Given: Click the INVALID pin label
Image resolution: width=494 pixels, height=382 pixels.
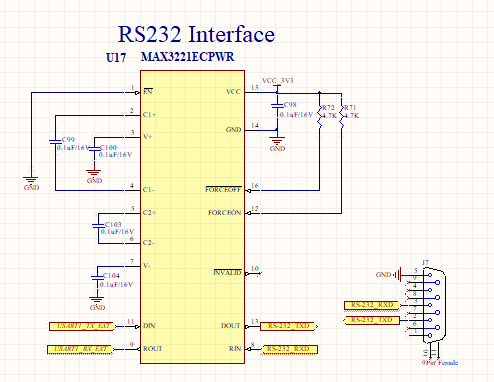Looking at the screenshot, I should coord(227,272).
